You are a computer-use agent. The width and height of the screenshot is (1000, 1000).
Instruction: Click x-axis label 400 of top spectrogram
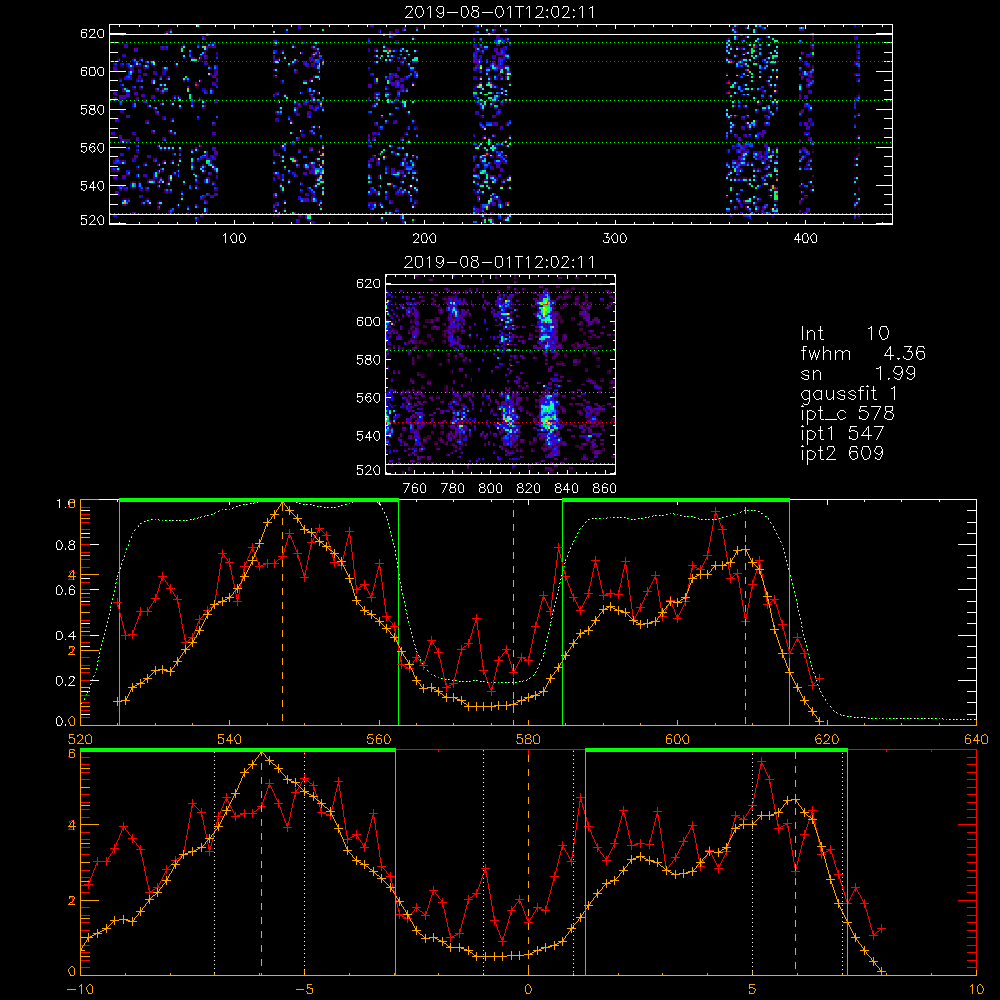pyautogui.click(x=805, y=239)
